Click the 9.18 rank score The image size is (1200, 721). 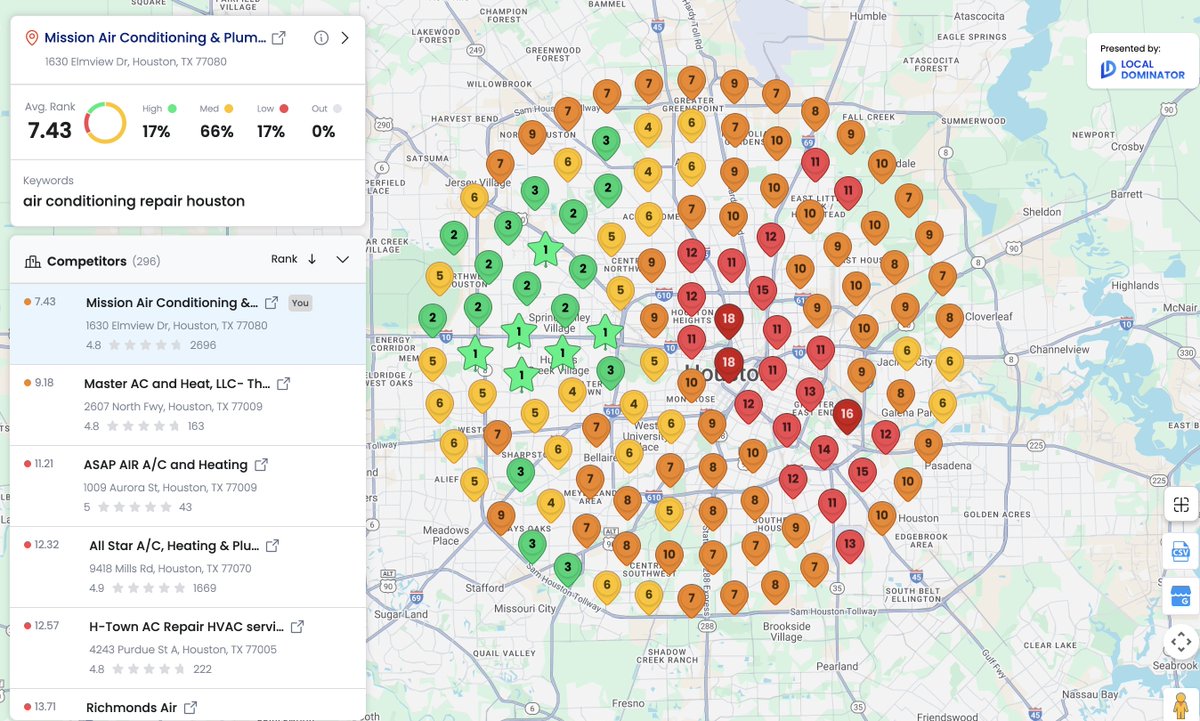tap(44, 383)
